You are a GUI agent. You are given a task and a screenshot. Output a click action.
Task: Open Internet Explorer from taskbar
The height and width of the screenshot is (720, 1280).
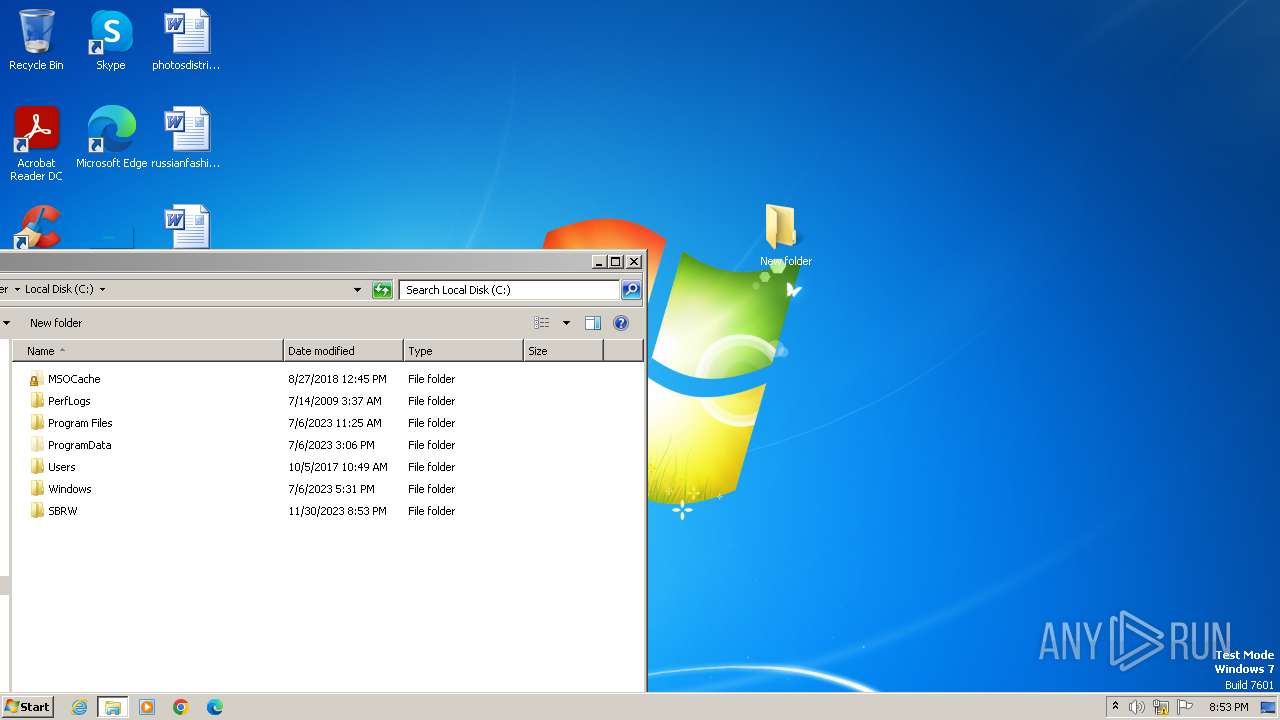click(x=80, y=707)
